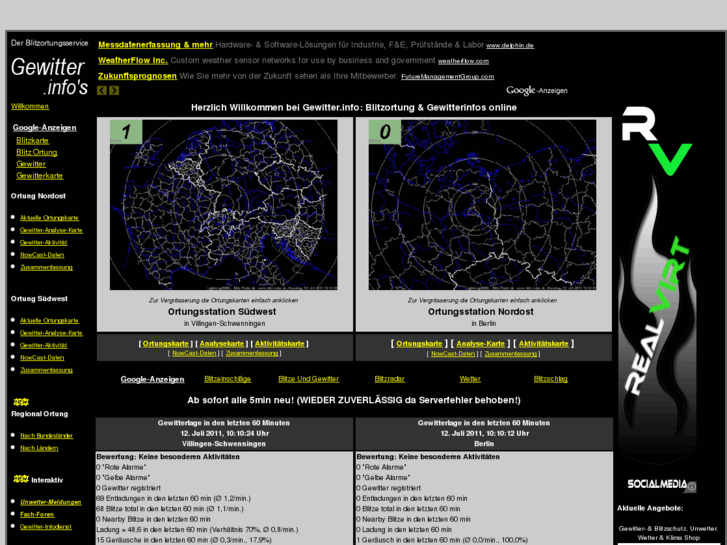Click the Ortungsstation Nordost heading
Viewport: 727px width, 545px height.
[x=481, y=312]
